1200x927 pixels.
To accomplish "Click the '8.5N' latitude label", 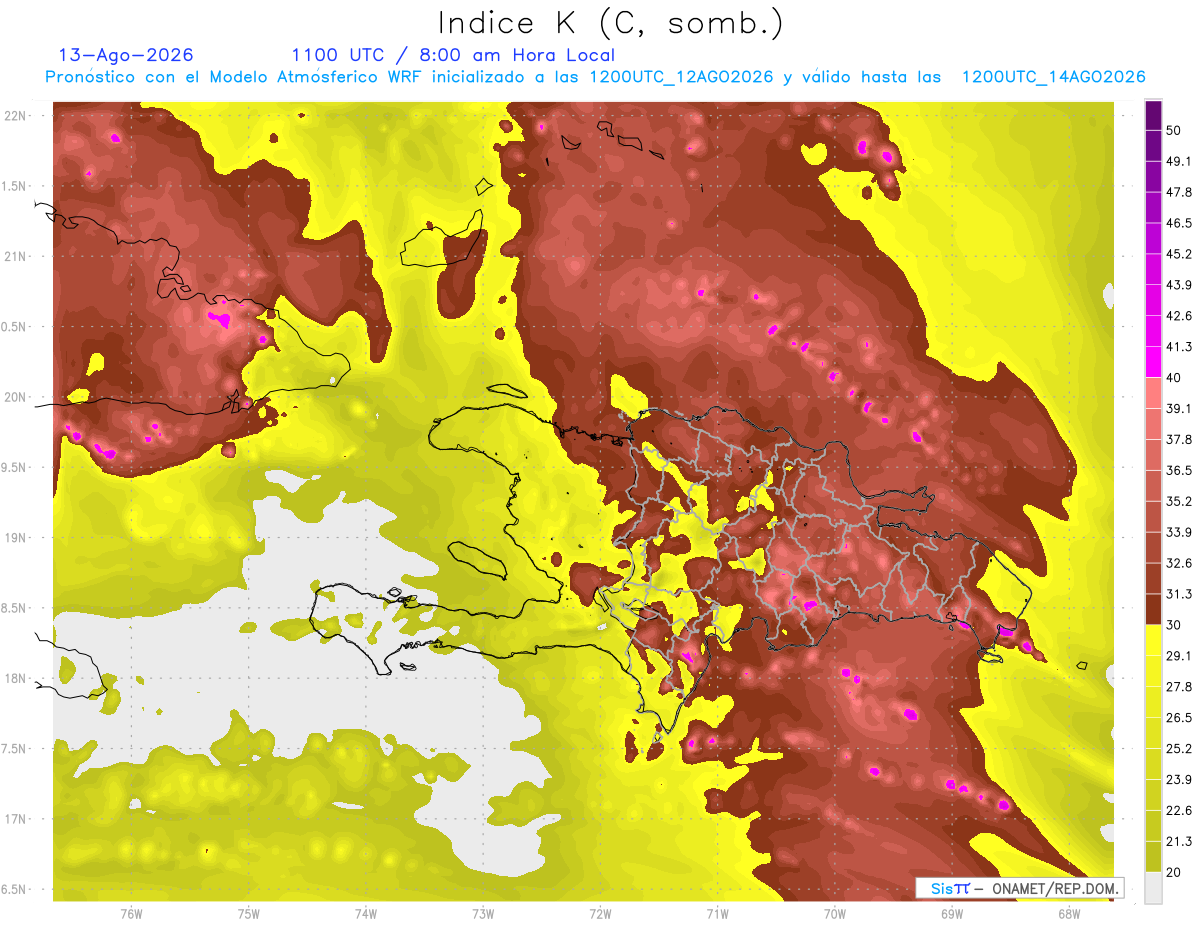I will point(13,609).
